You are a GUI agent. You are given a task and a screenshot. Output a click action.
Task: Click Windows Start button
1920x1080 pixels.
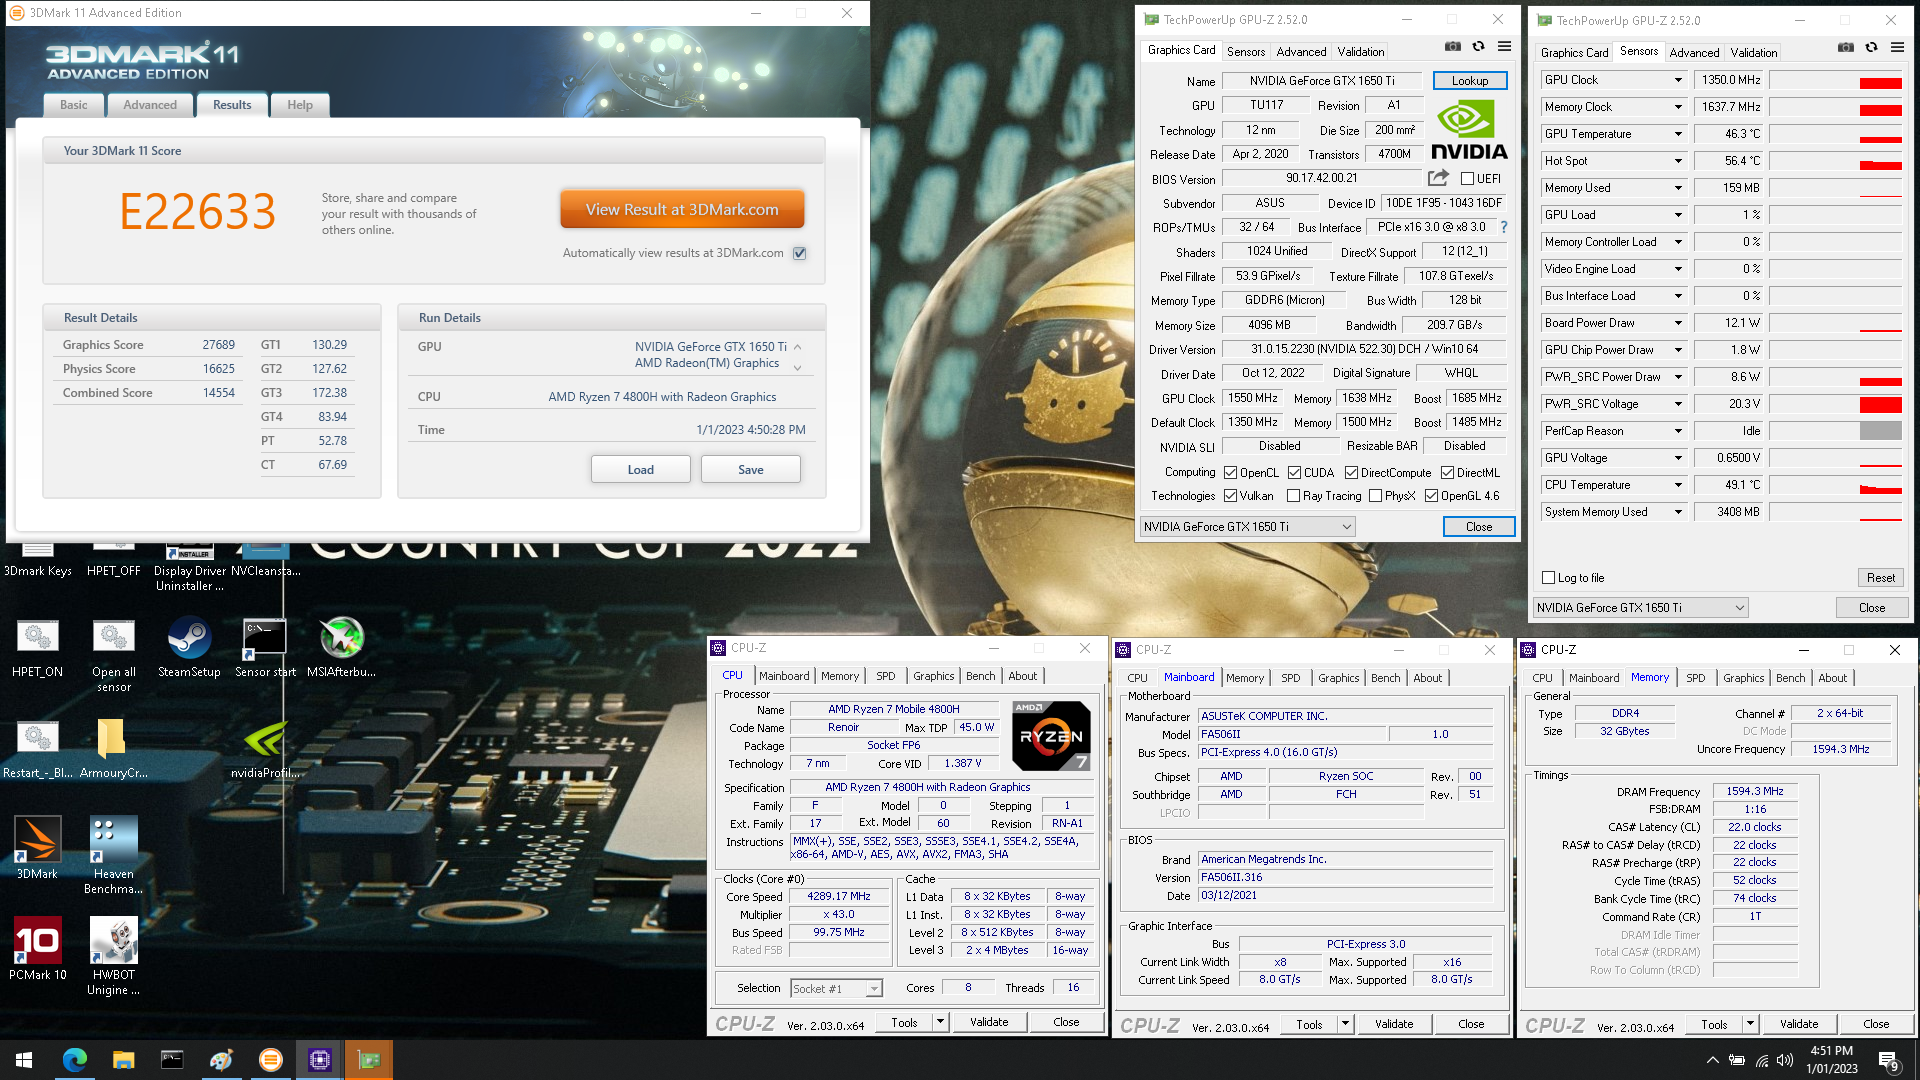coord(24,1060)
